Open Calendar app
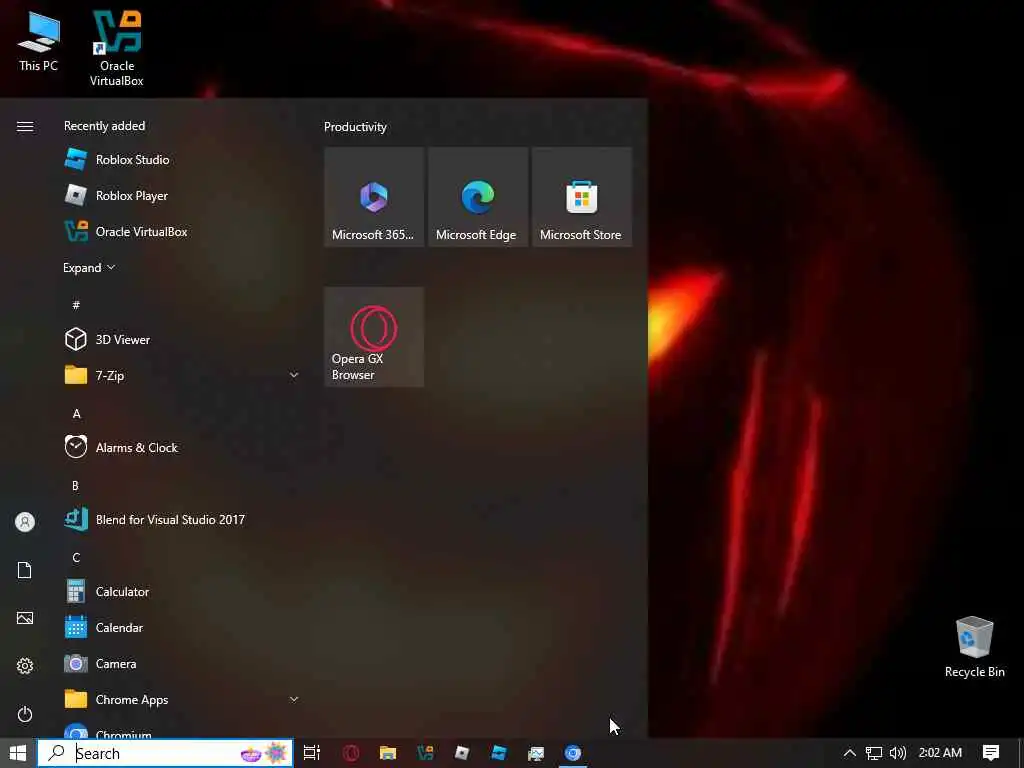Screen dimensions: 1024x768 (180, 628)
